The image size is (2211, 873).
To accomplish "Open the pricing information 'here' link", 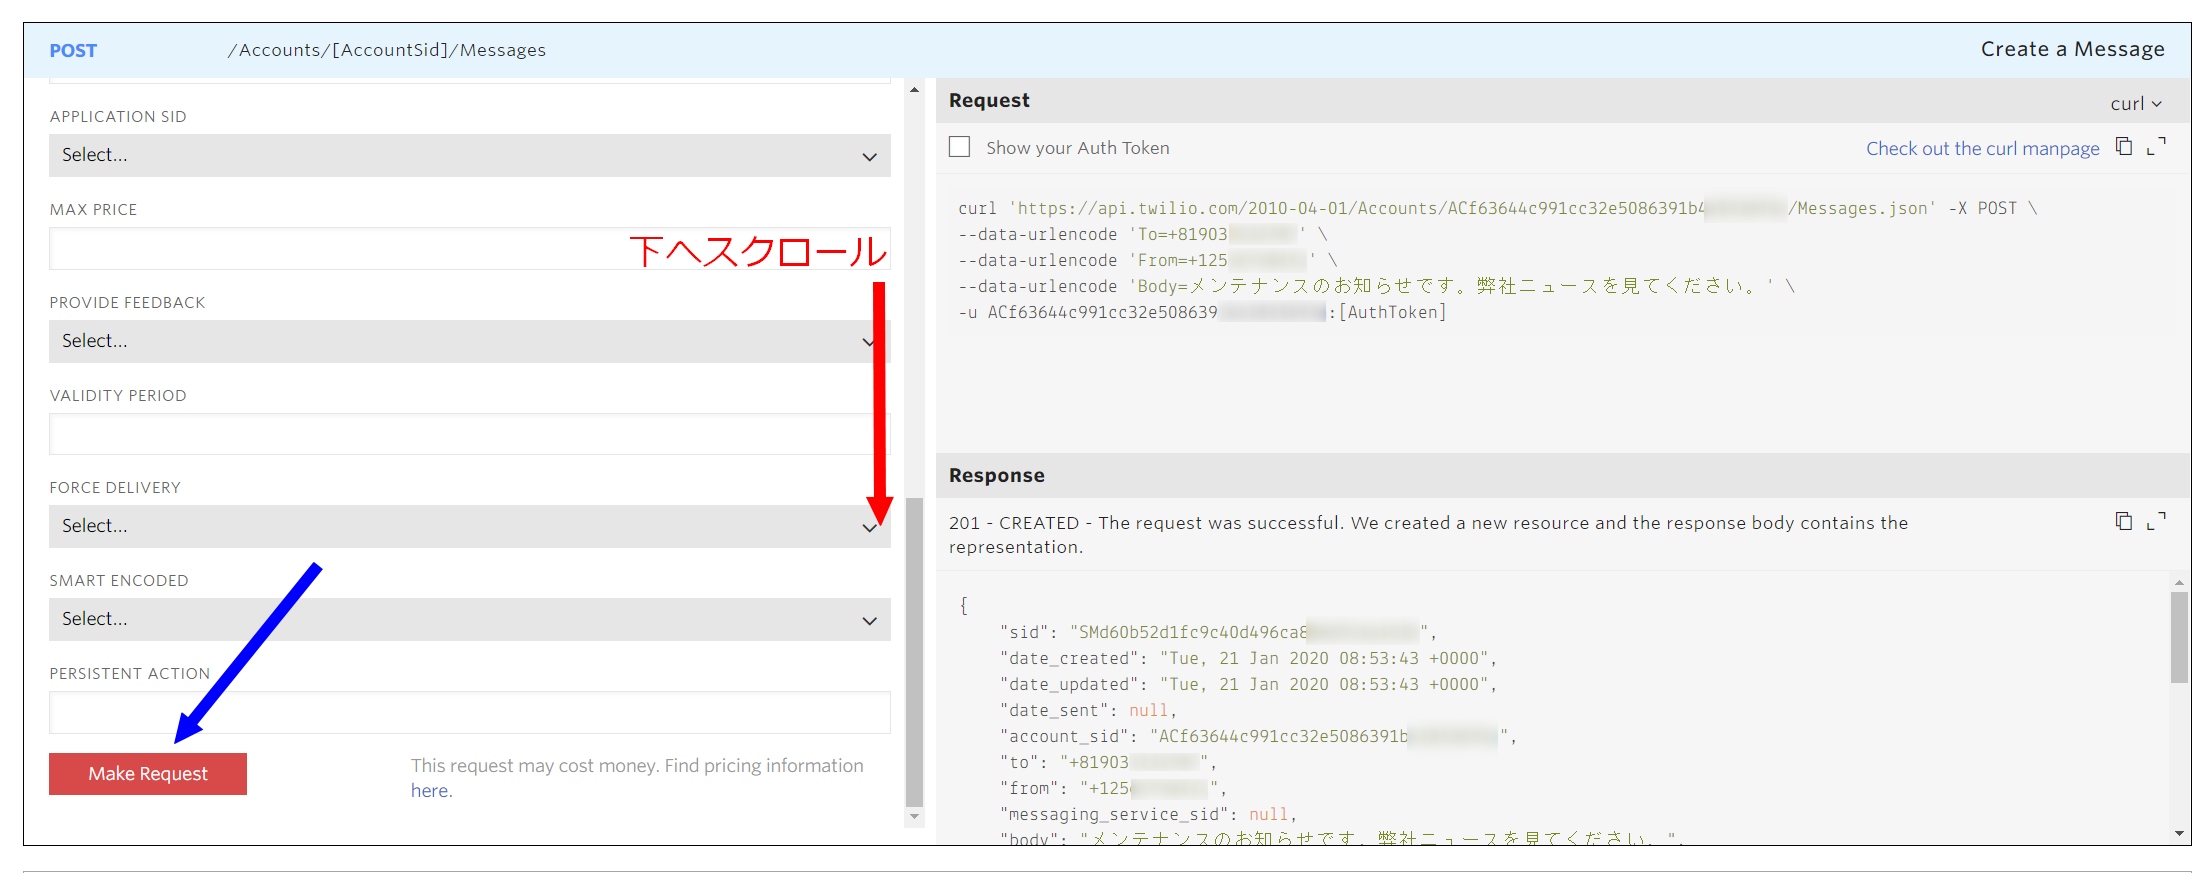I will point(429,791).
